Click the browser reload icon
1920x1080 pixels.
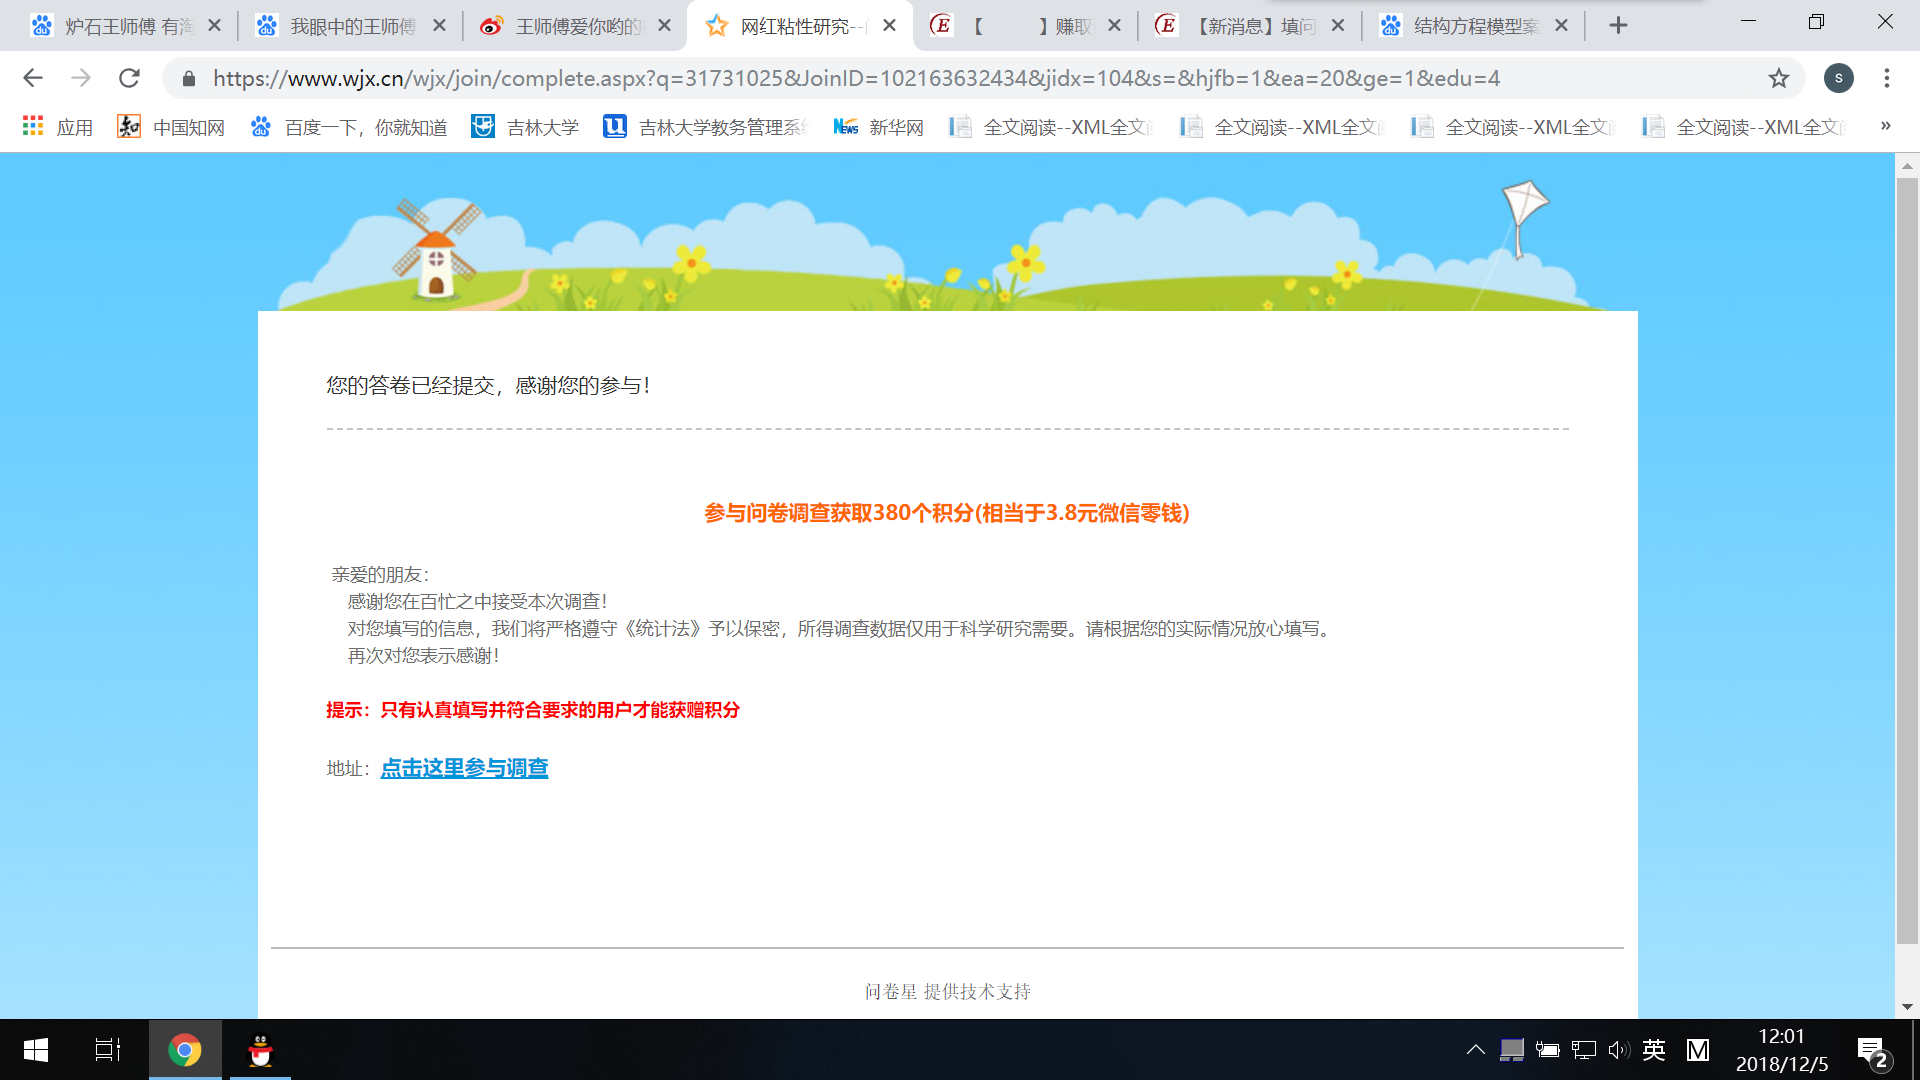tap(129, 78)
